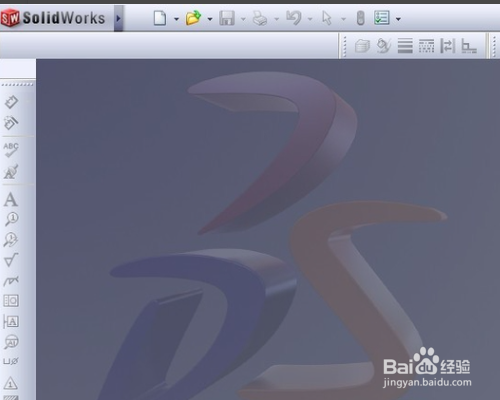The width and height of the screenshot is (500, 400).
Task: Click the Layer Properties icon
Action: (x=362, y=46)
